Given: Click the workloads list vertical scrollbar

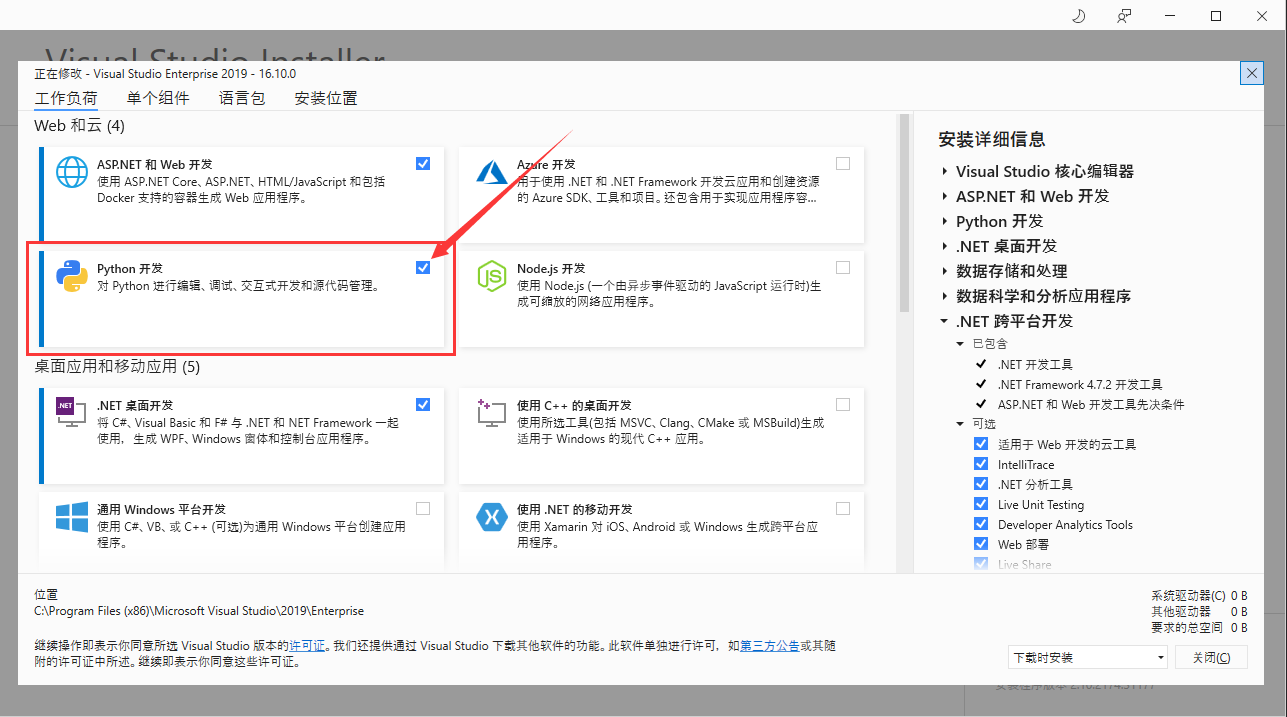Looking at the screenshot, I should tap(904, 213).
